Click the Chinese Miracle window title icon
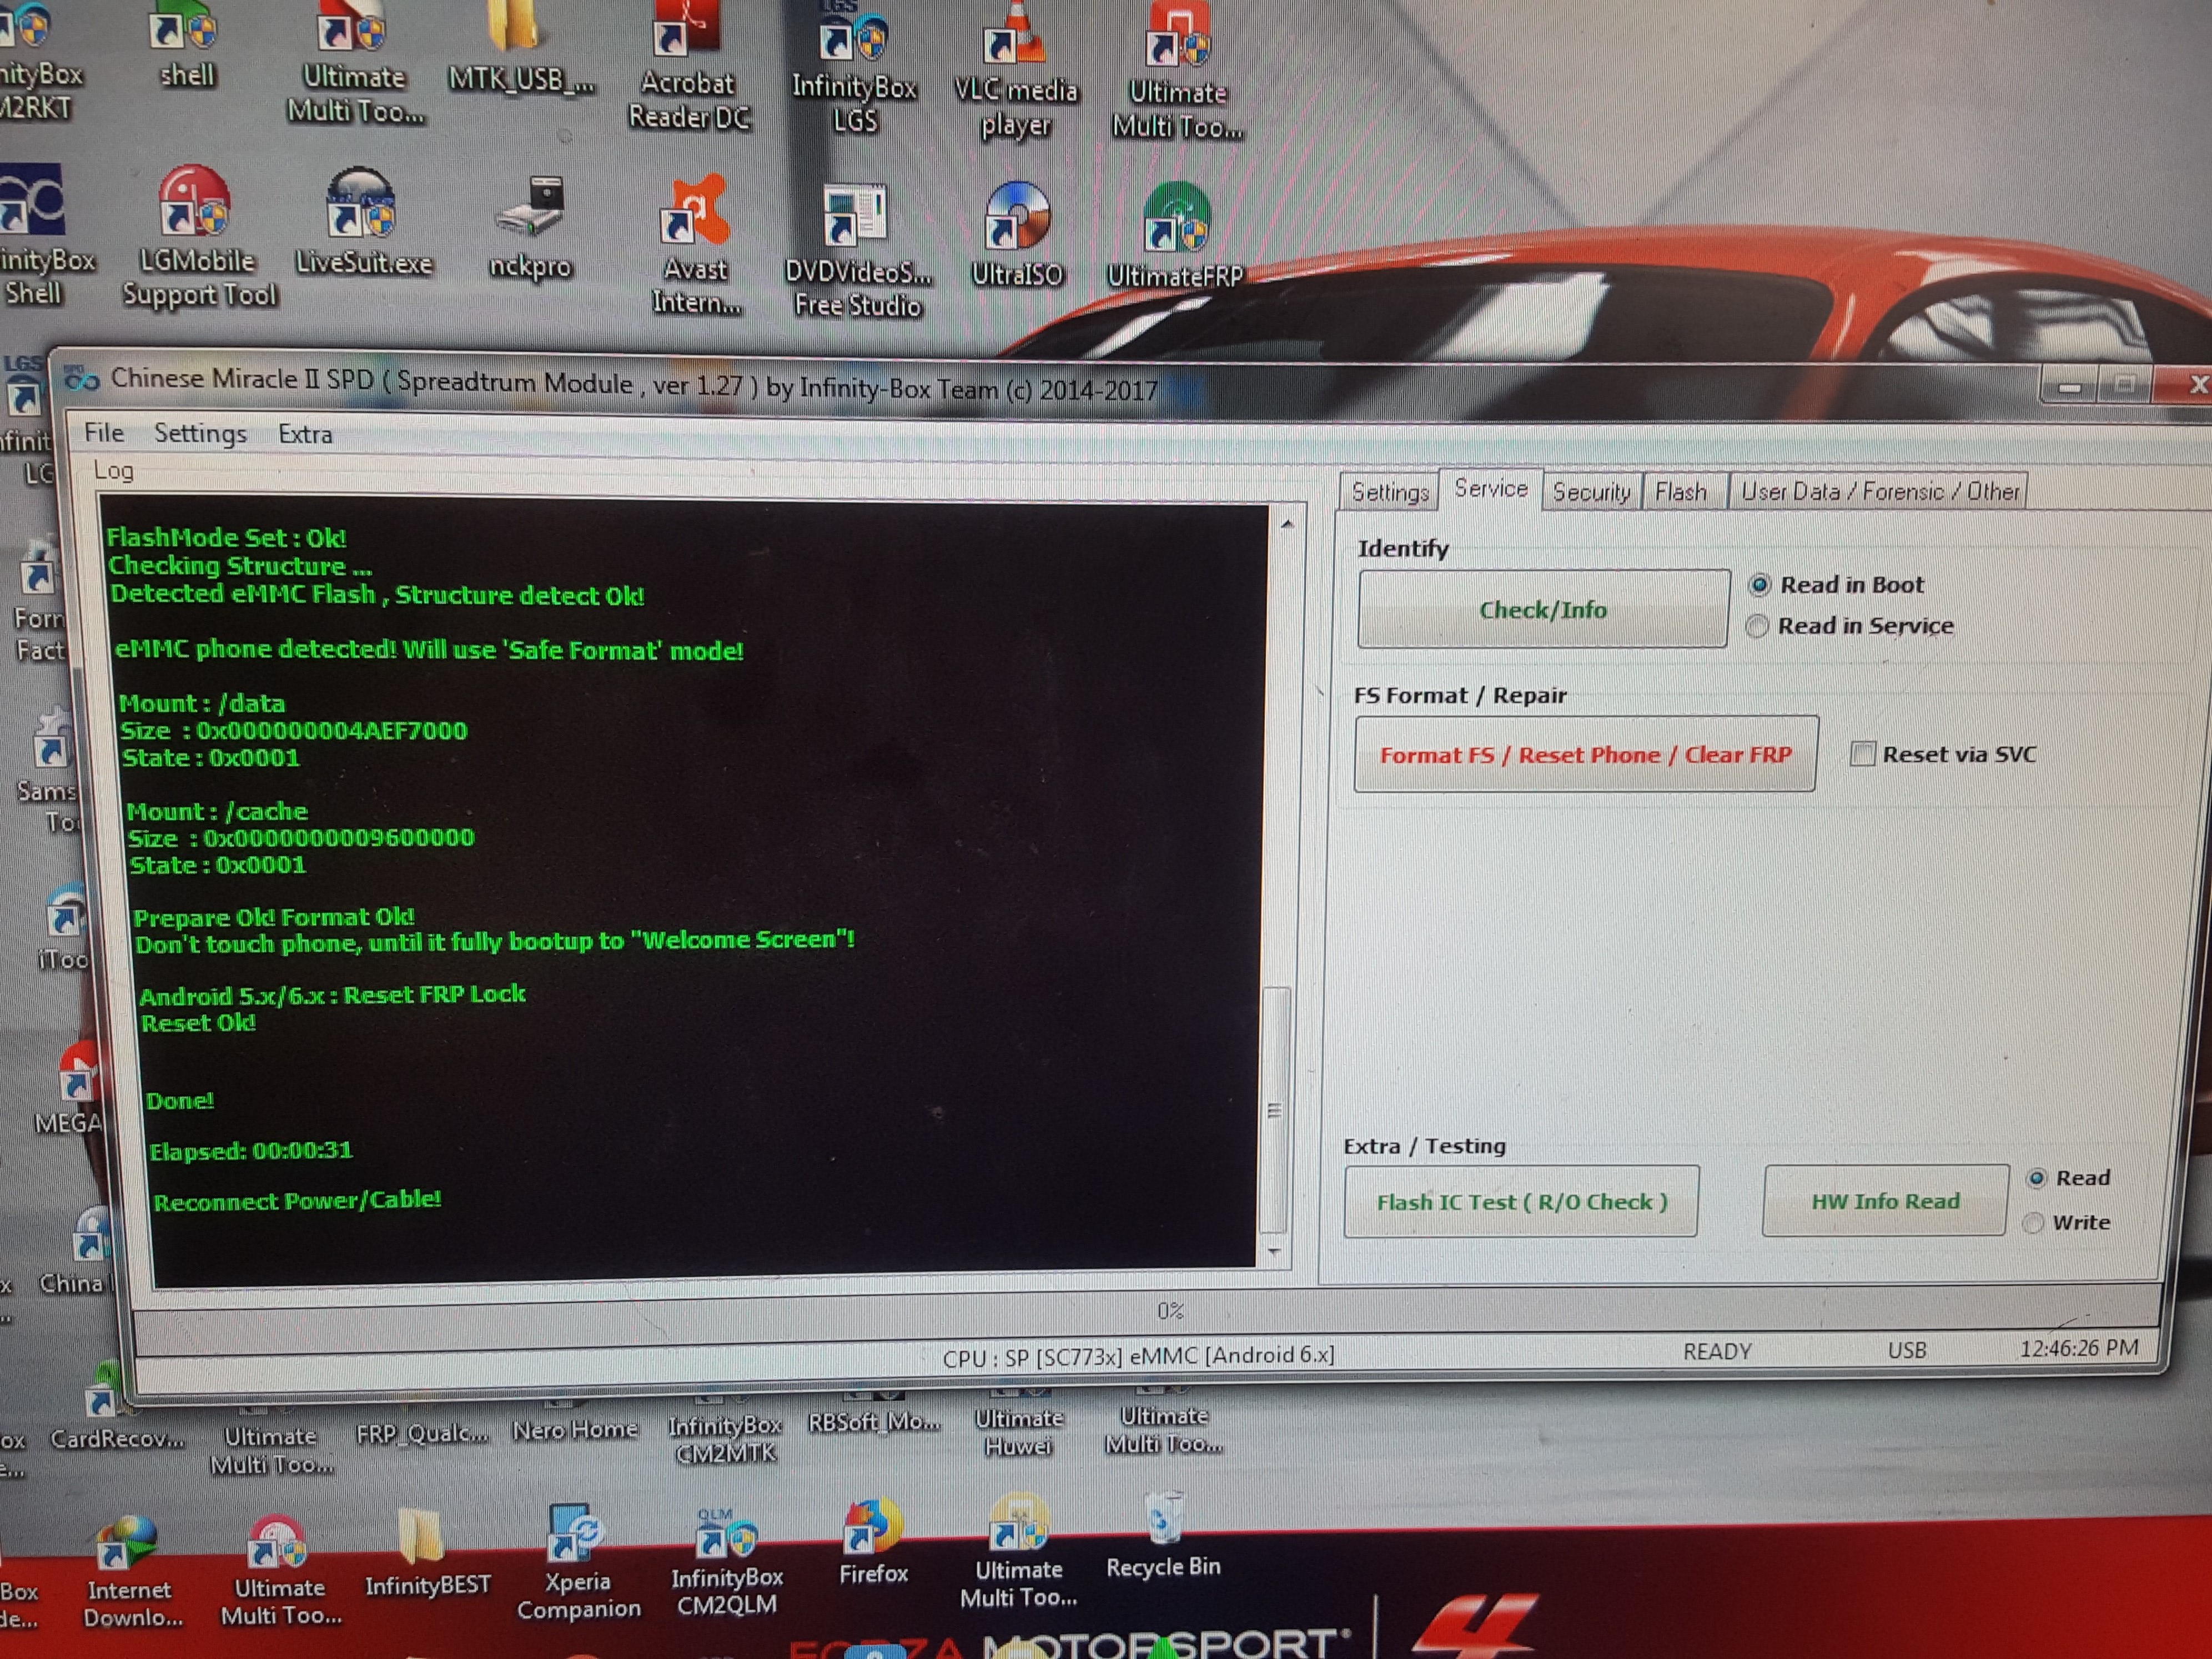 [82, 379]
